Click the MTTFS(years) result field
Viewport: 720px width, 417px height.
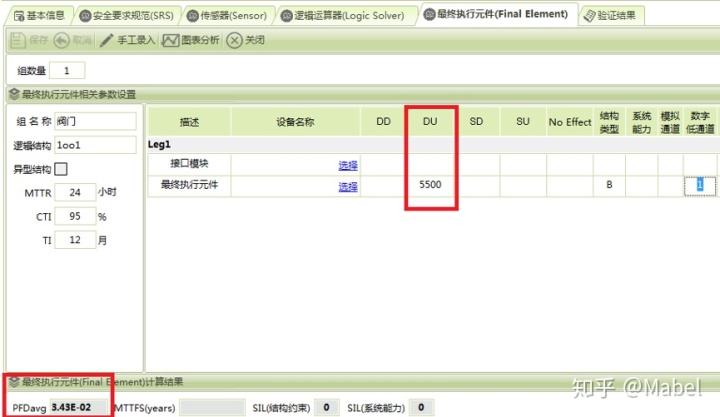coord(212,407)
